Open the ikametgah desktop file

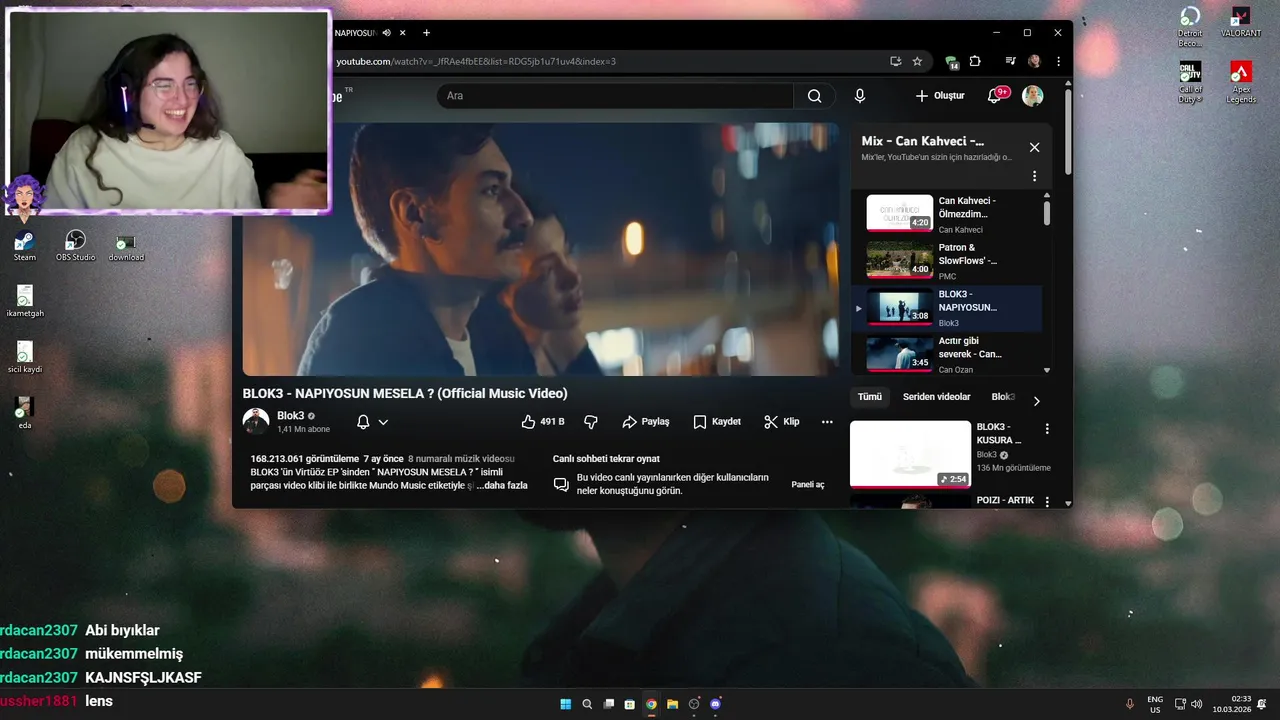[x=25, y=301]
